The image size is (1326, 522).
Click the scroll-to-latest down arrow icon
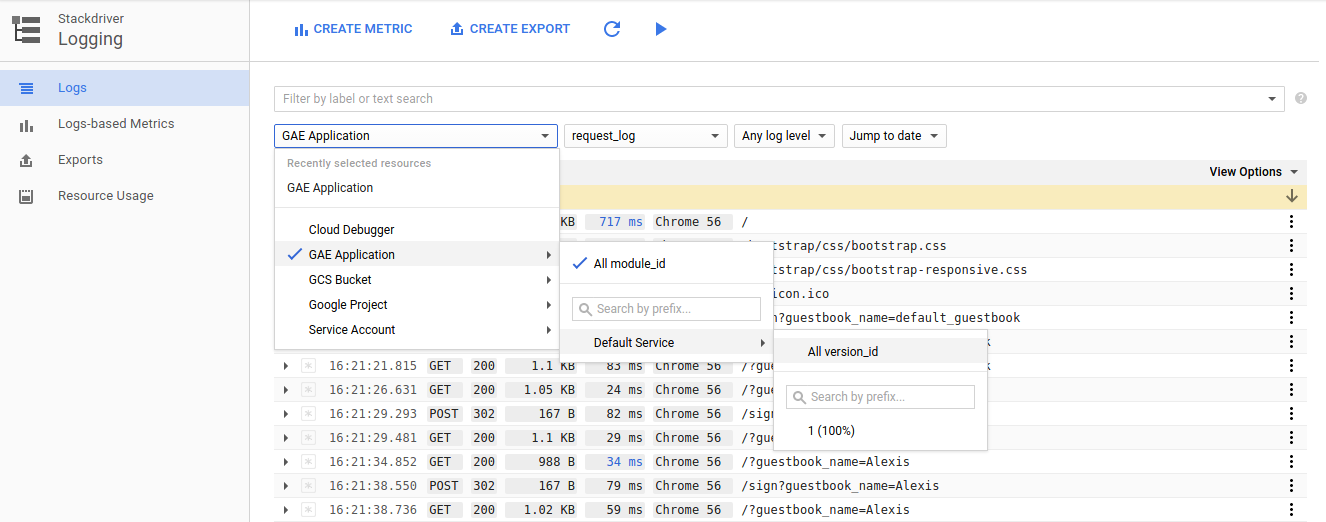coord(1292,196)
